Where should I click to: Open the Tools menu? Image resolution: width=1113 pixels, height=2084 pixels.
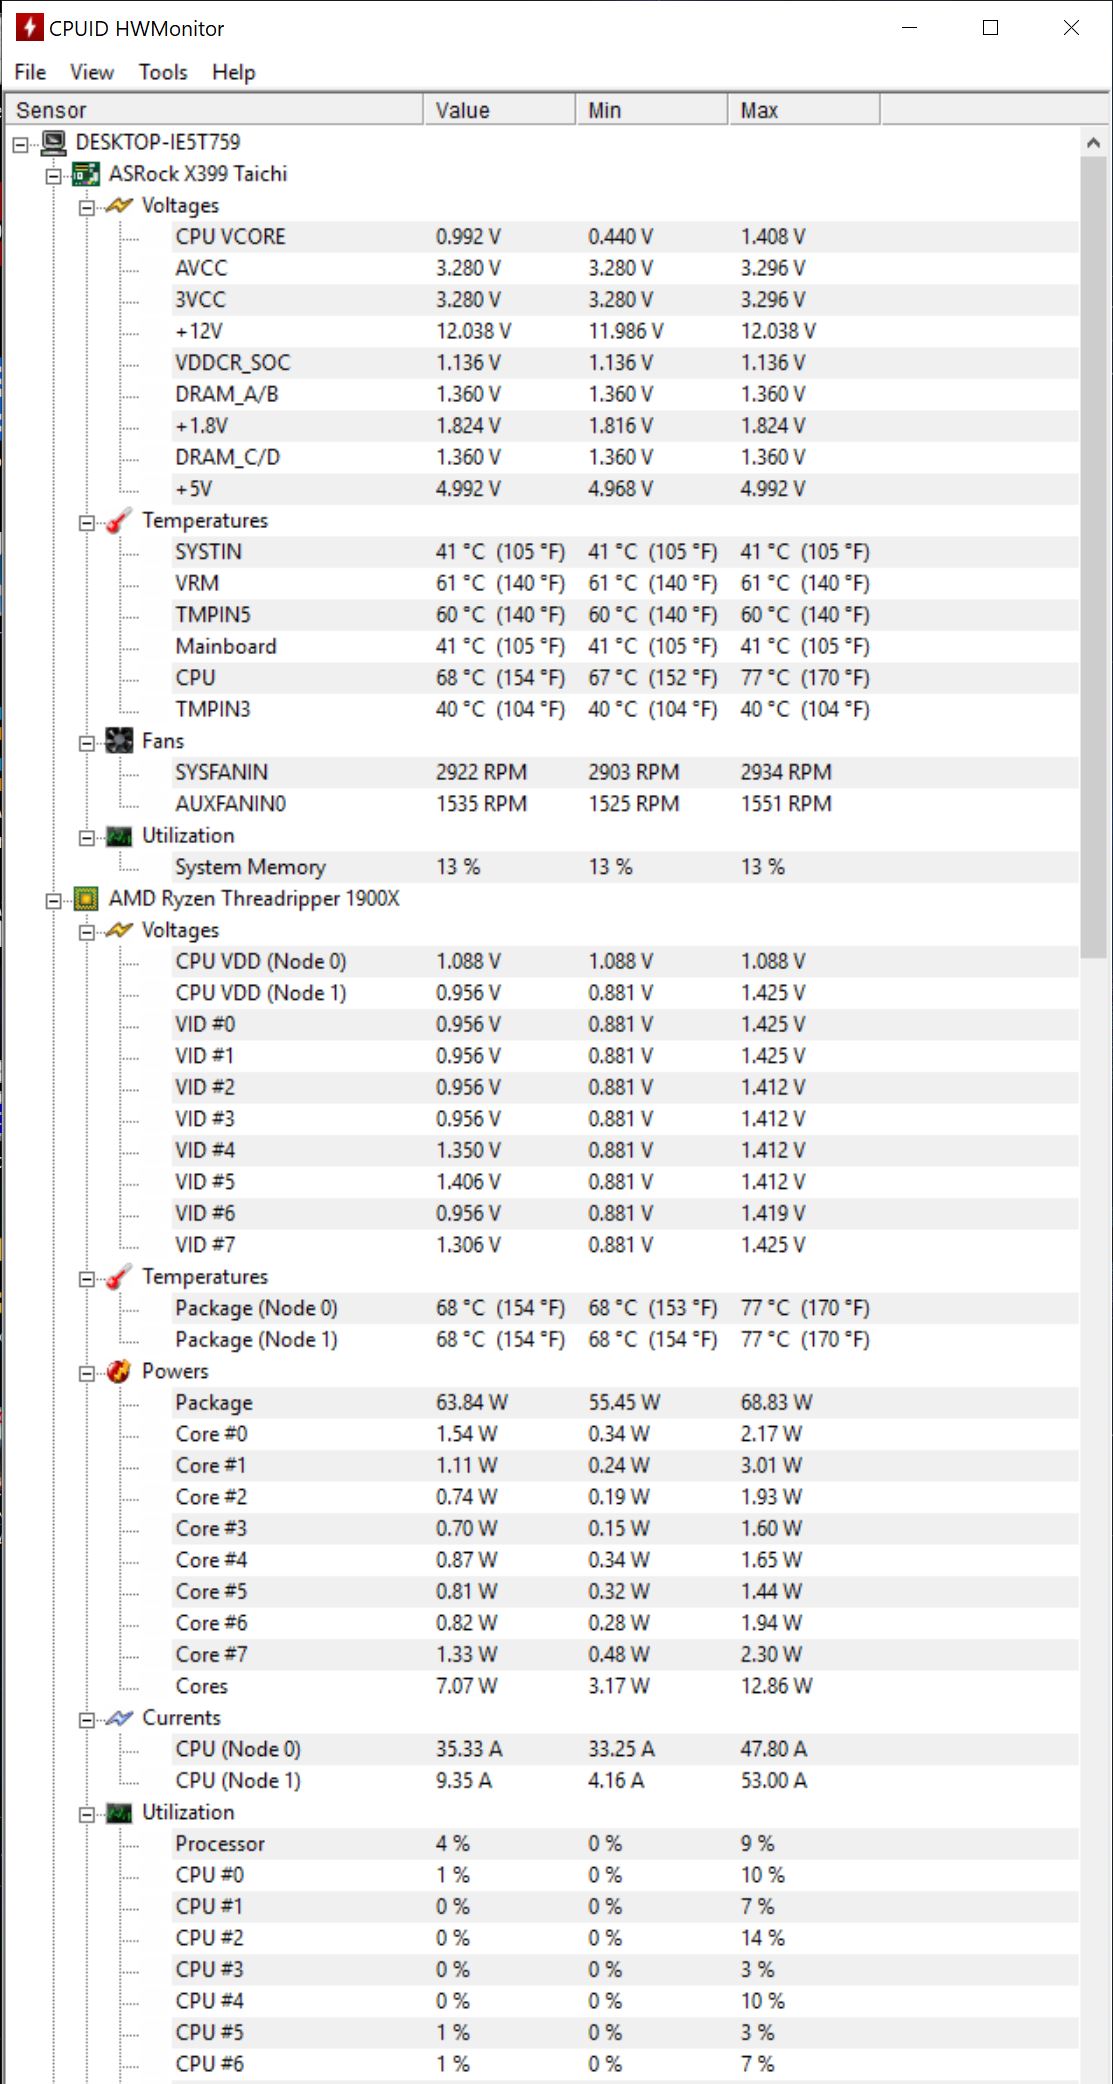(x=163, y=72)
